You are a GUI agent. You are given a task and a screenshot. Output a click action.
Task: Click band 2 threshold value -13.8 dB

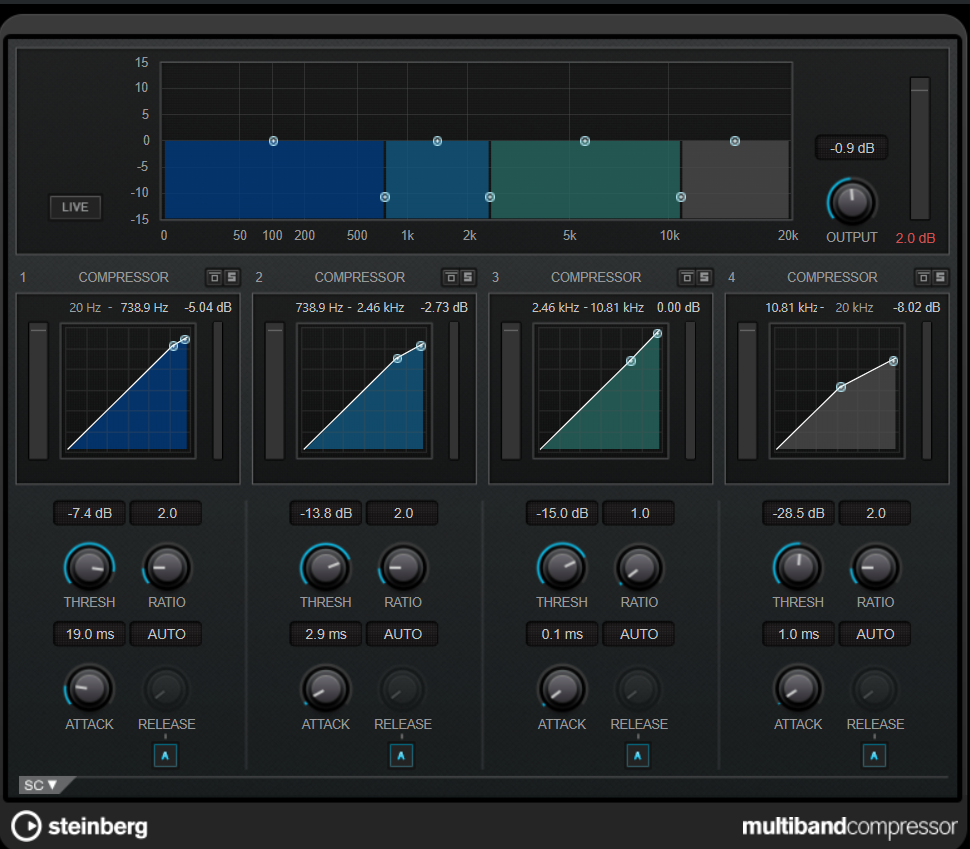pos(325,514)
